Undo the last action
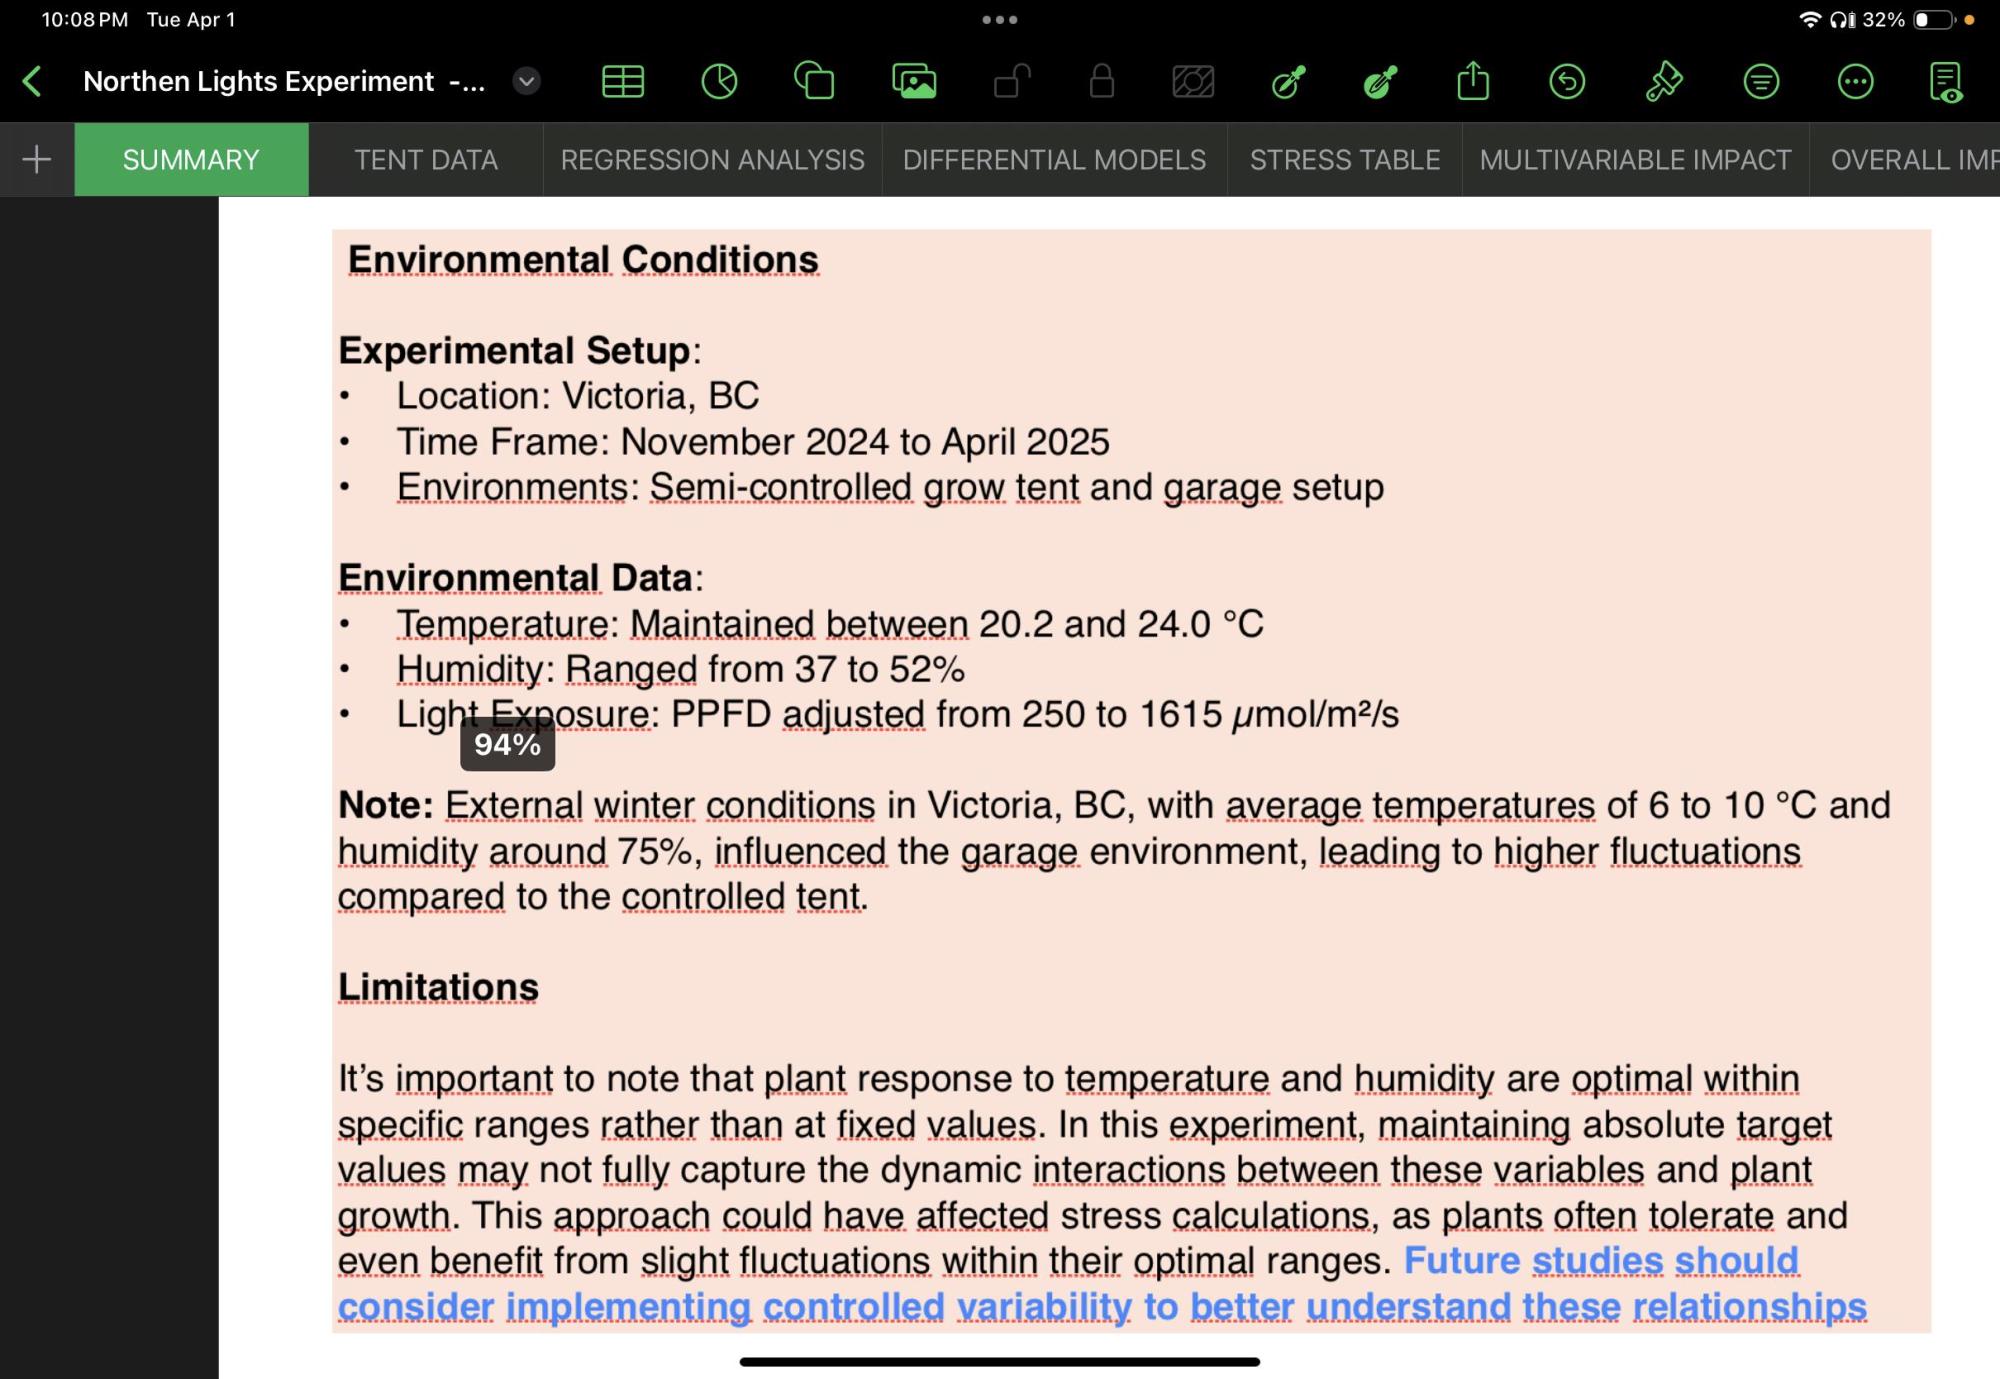2000x1379 pixels. [x=1567, y=81]
